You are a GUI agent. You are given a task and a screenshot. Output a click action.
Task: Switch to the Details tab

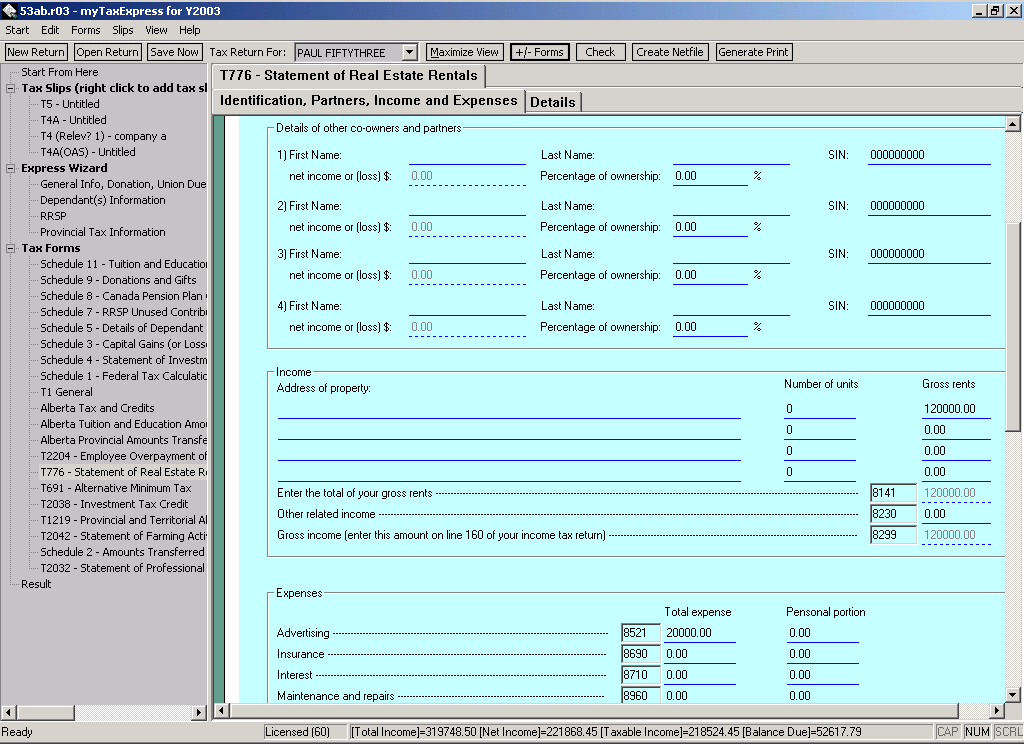pyautogui.click(x=553, y=102)
